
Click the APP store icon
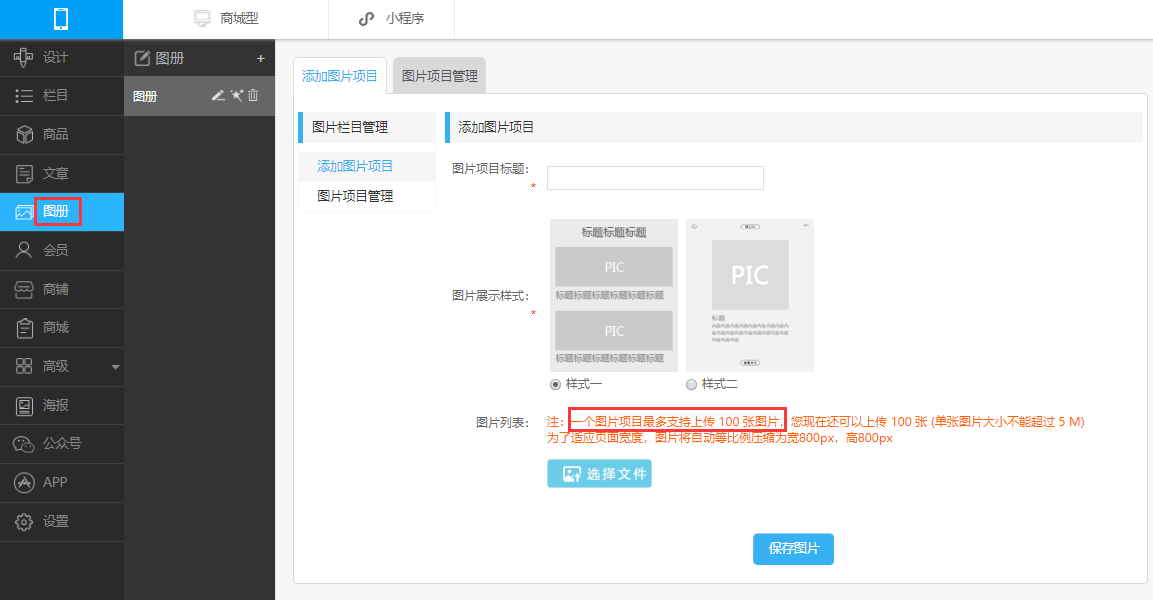24,482
